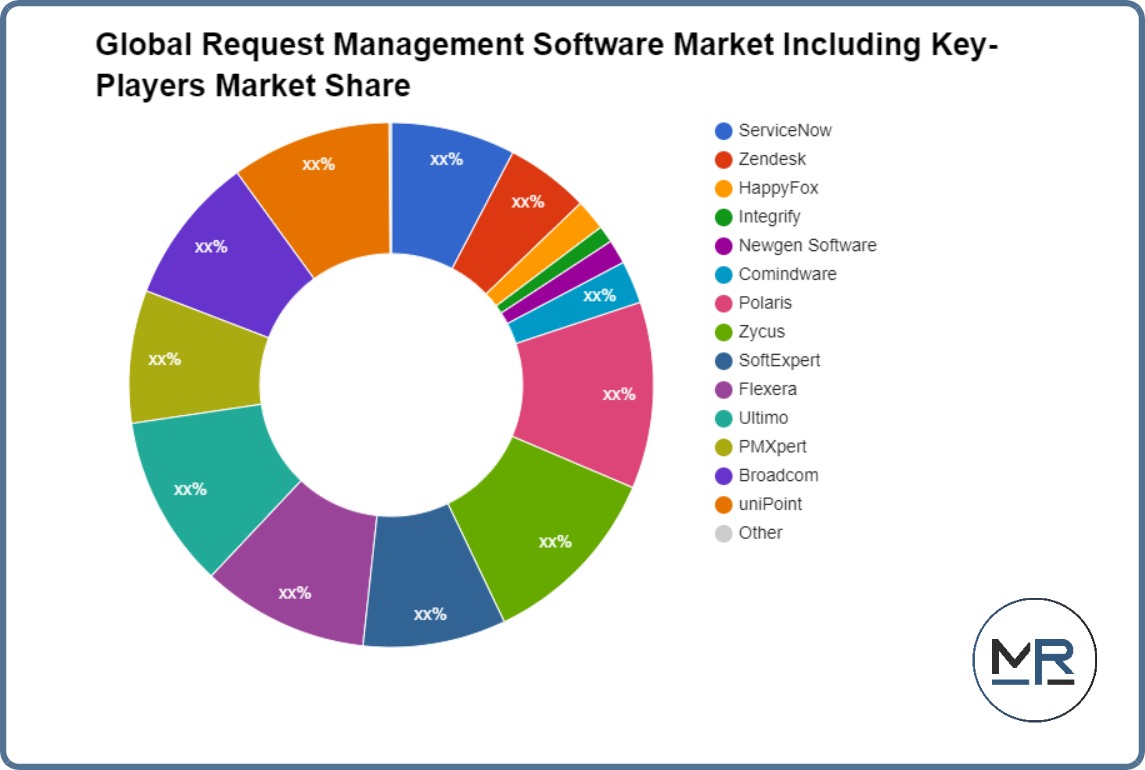Viewport: 1145px width, 770px height.
Task: Click the pink Polaris donut slice
Action: point(590,395)
